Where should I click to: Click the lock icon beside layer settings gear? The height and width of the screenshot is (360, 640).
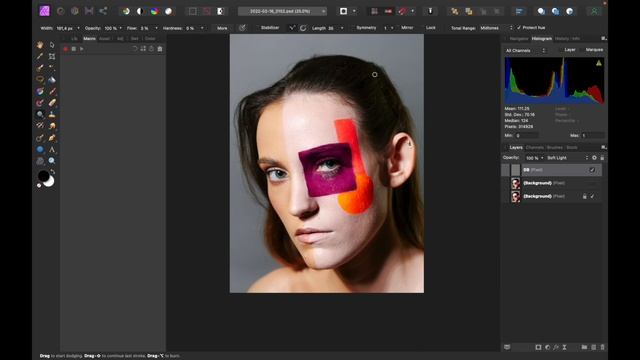coord(602,158)
